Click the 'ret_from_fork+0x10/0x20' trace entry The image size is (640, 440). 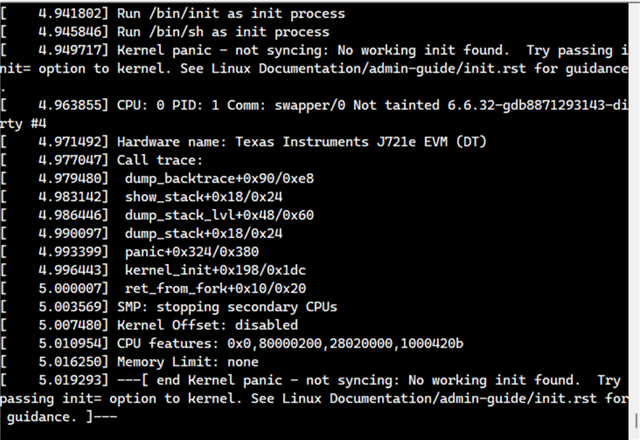tap(215, 289)
